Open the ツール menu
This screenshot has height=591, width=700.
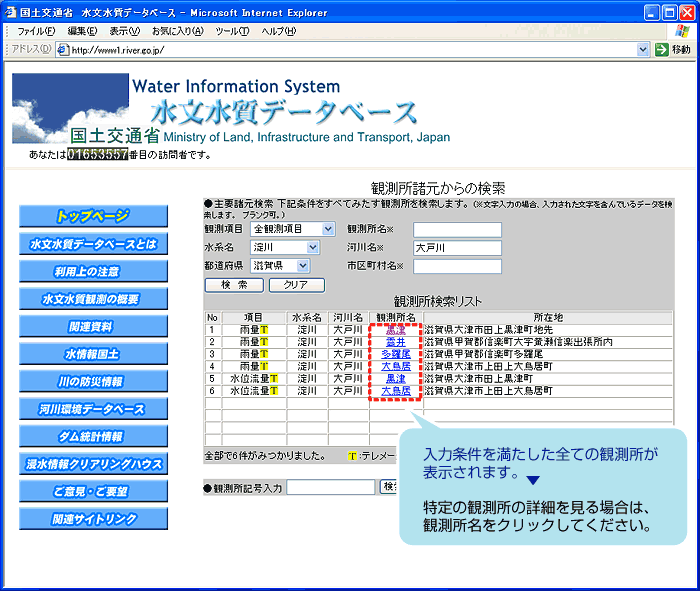pos(232,31)
